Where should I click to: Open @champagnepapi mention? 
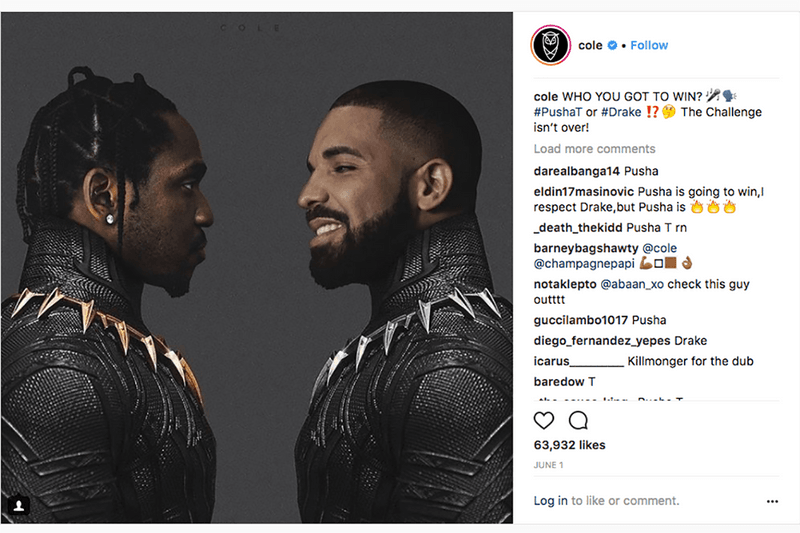pos(584,264)
